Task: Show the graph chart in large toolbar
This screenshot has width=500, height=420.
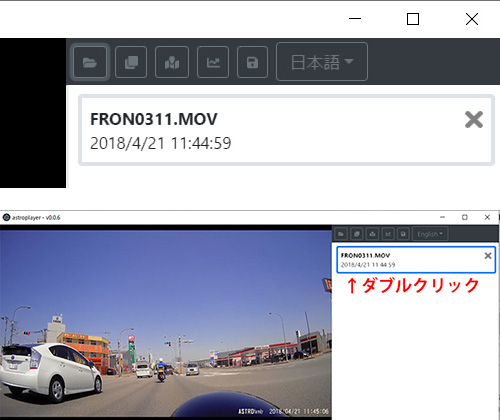Action: click(x=213, y=62)
